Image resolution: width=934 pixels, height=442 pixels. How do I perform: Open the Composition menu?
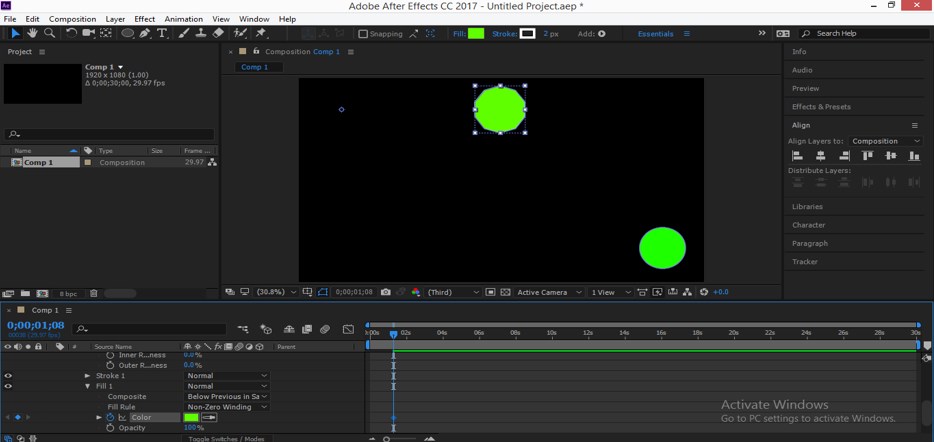click(x=72, y=19)
